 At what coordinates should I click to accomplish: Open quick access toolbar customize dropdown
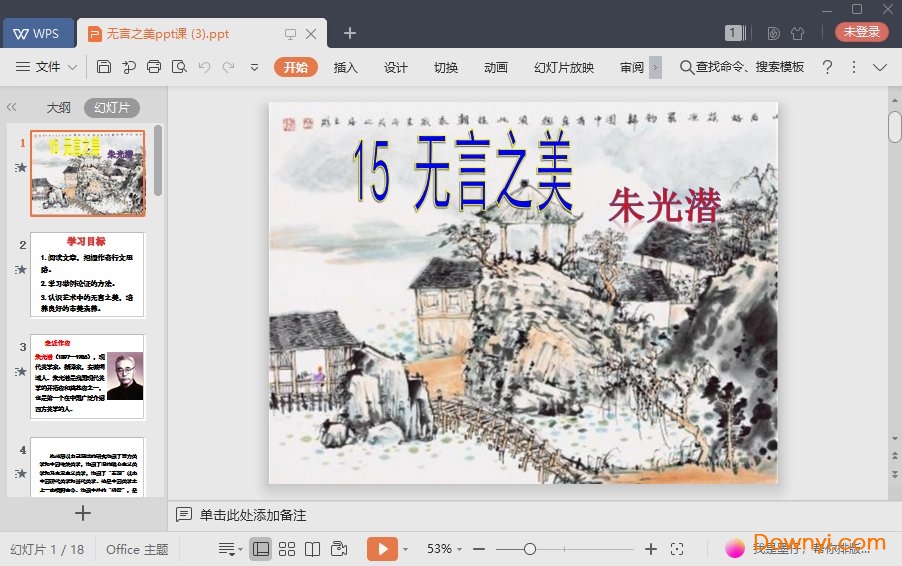(254, 67)
